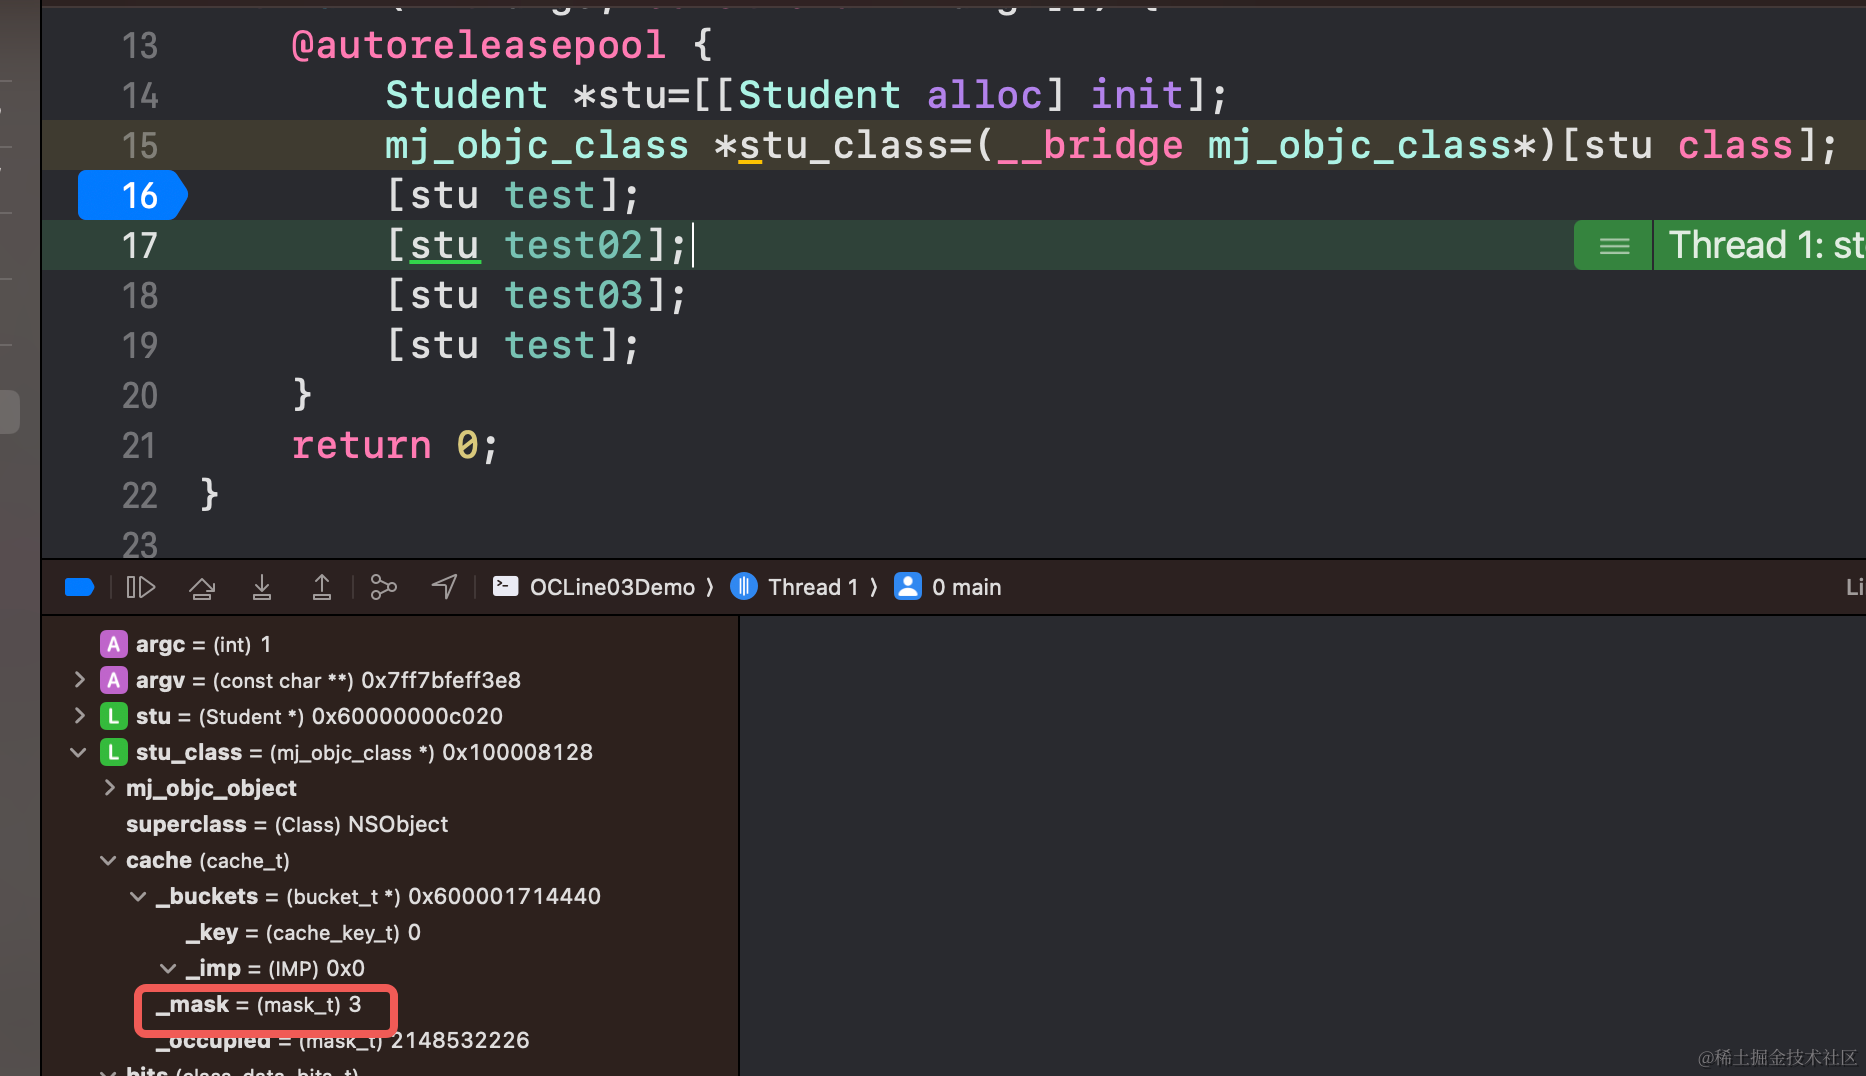
Task: Expand the mj_objc_object entry
Action: [x=109, y=788]
